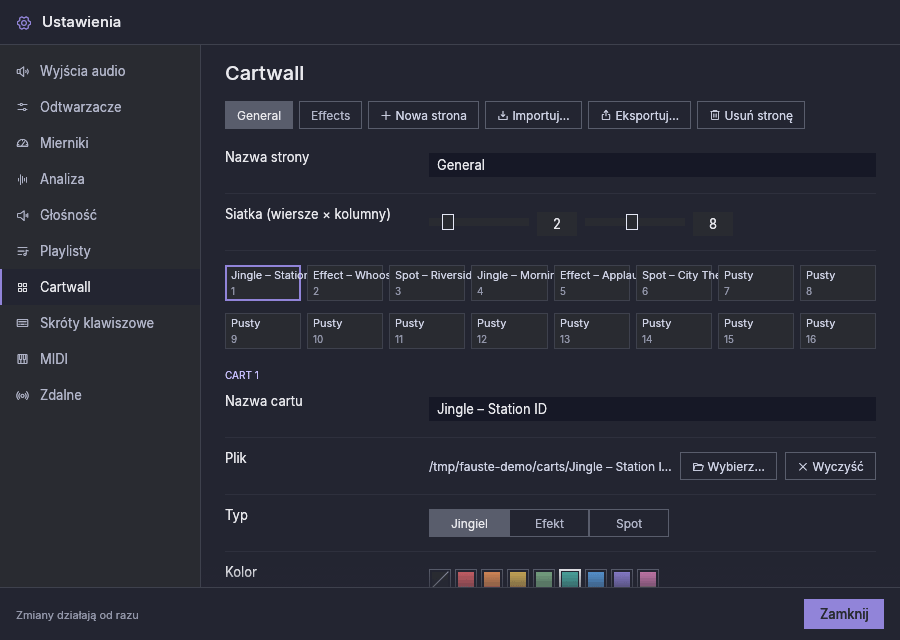Select empty cart slot Pusty 16
Viewport: 900px width, 640px height.
(838, 331)
